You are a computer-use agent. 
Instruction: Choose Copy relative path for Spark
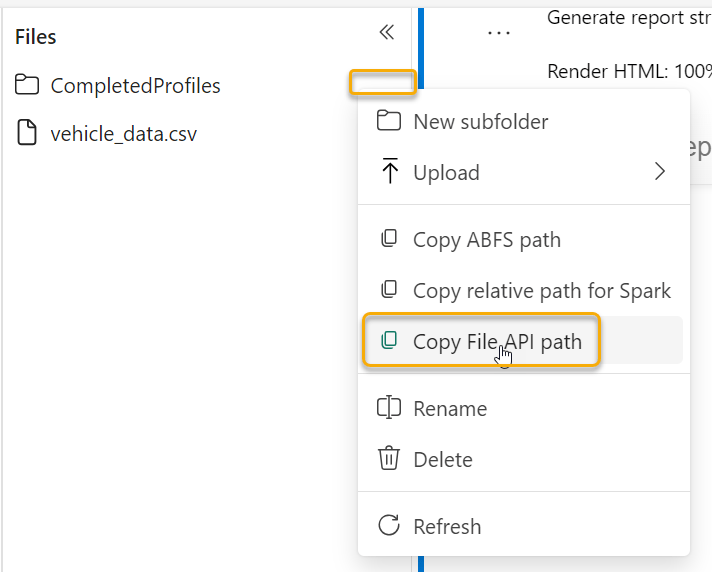point(541,291)
